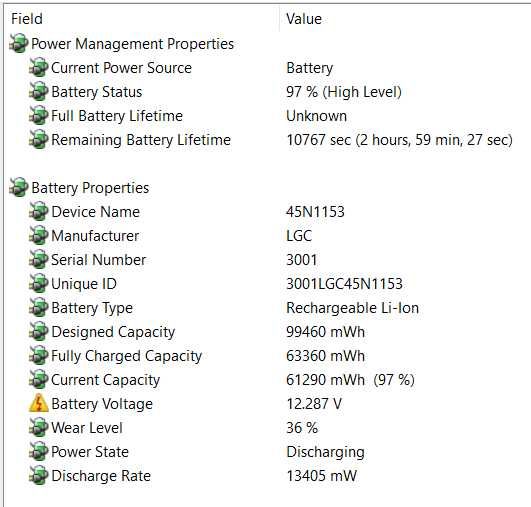Select the Battery power source value

click(310, 68)
